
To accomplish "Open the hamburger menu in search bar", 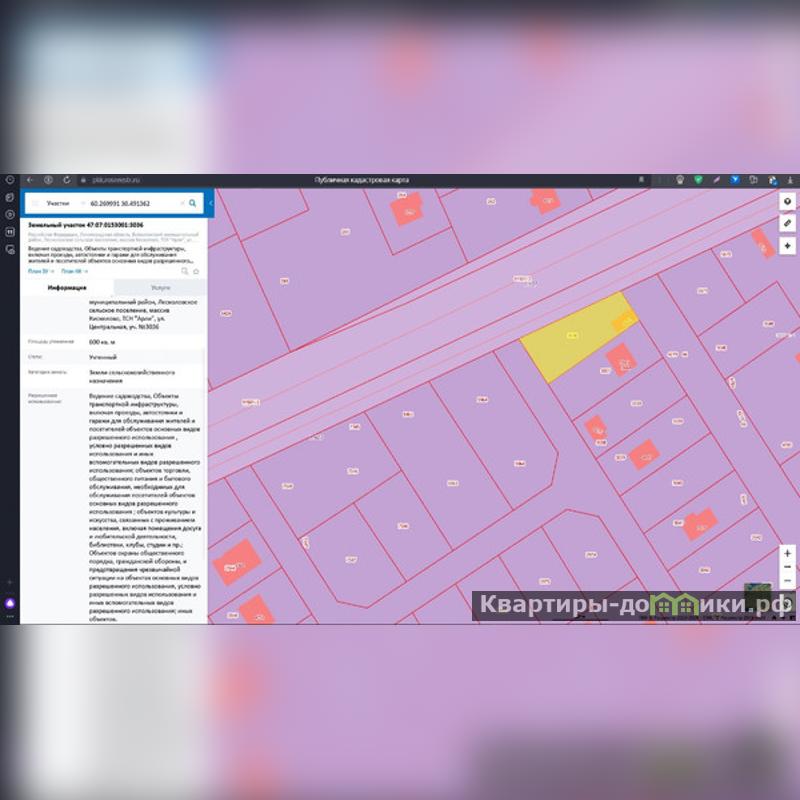I will 33,203.
